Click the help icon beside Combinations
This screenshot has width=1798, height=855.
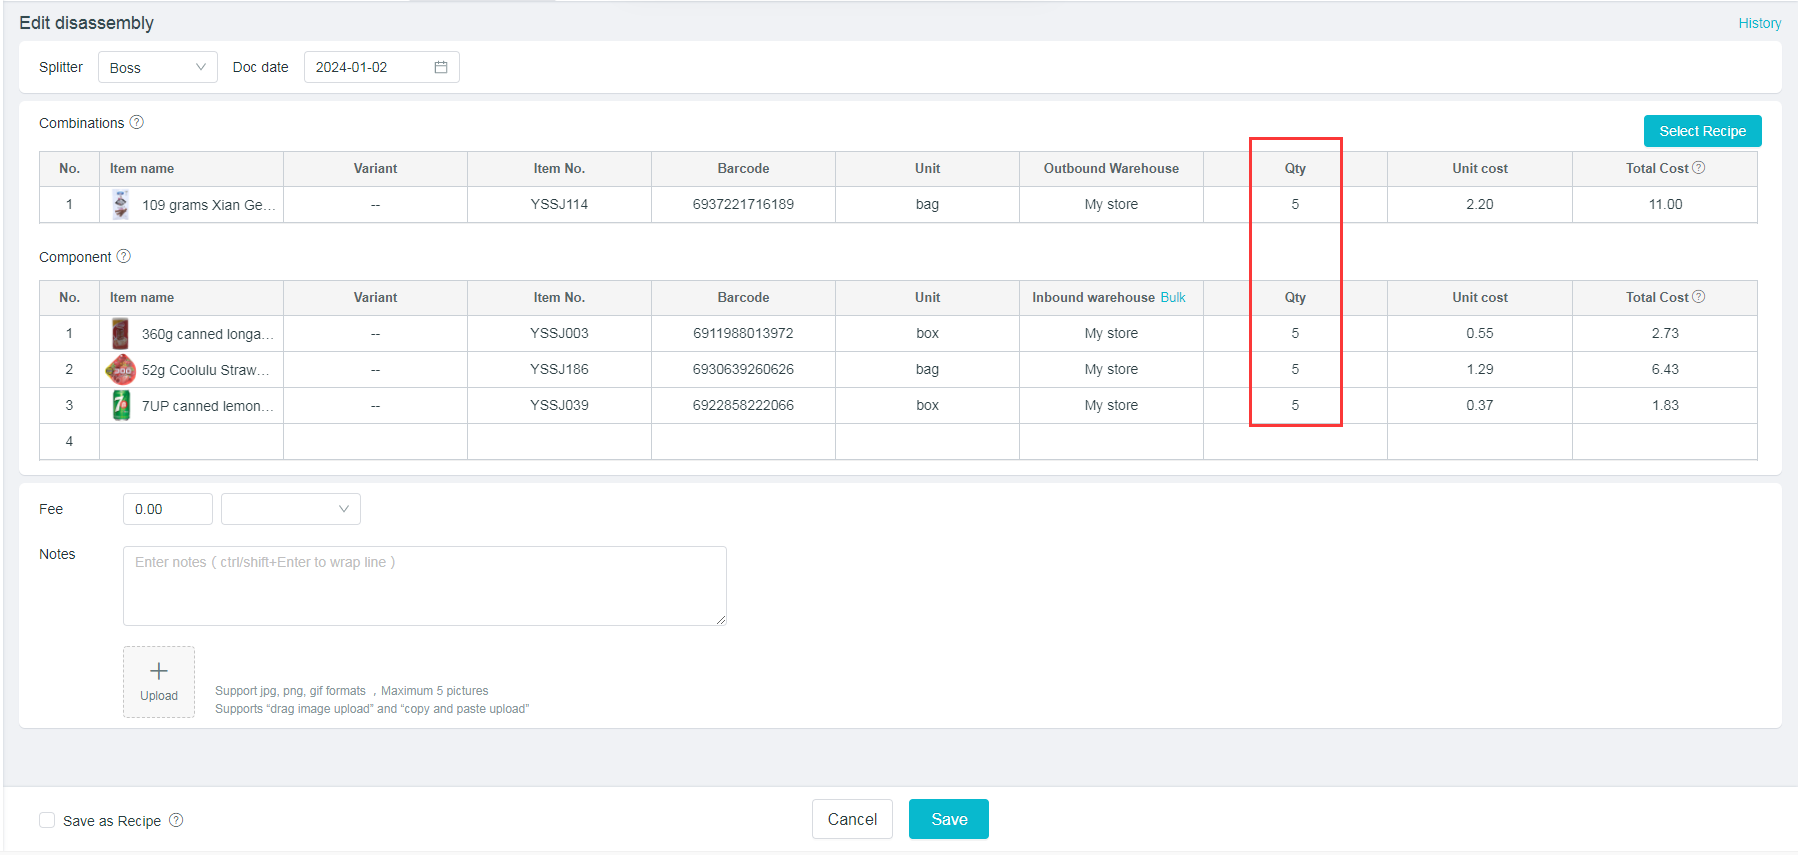pos(137,122)
